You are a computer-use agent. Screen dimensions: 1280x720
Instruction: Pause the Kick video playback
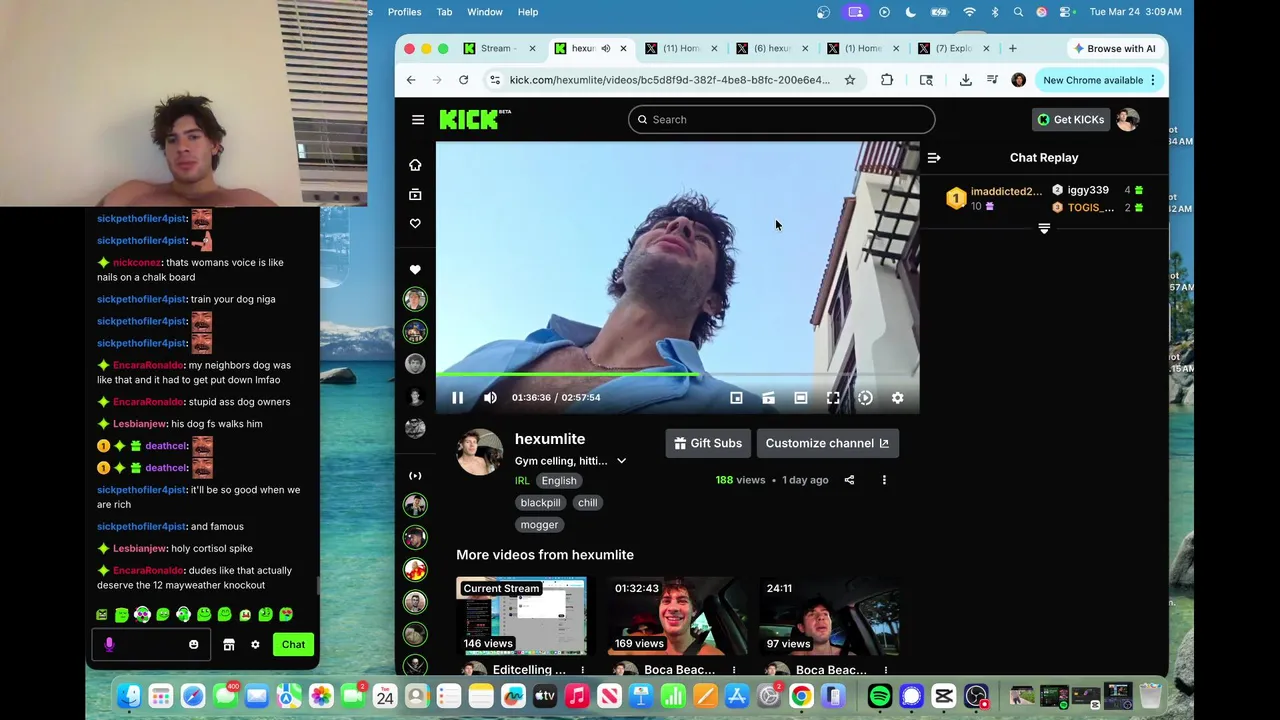pos(457,398)
